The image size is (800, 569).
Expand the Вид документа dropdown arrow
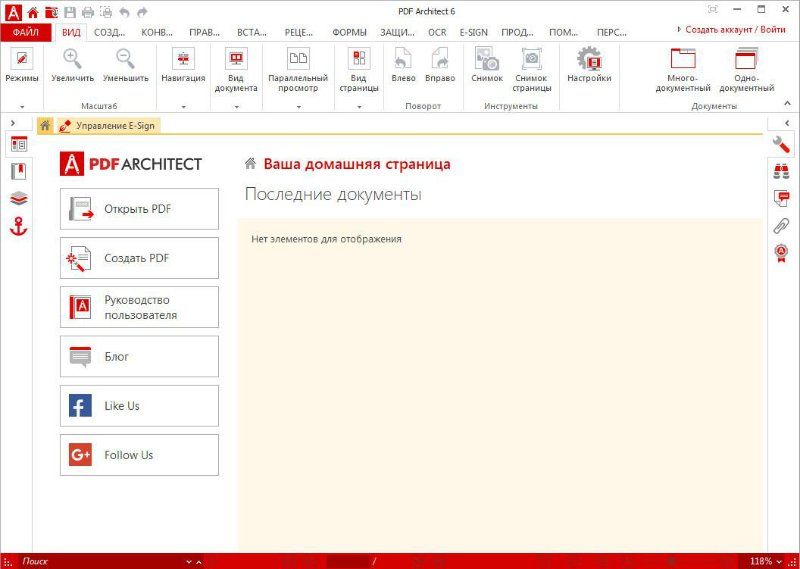coord(236,107)
